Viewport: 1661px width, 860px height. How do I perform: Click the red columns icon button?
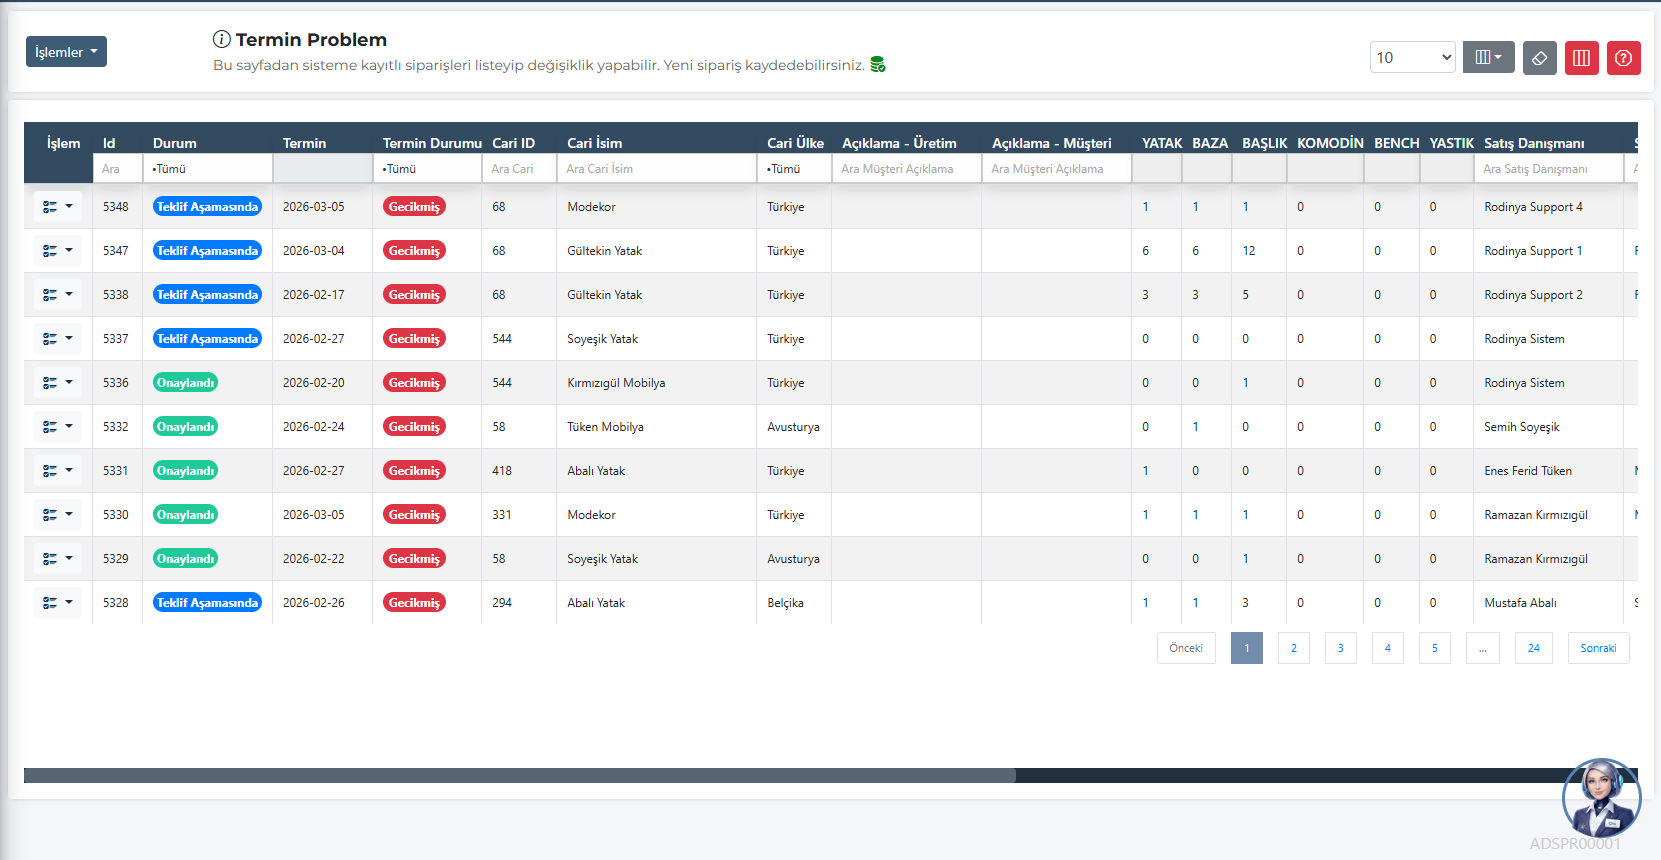point(1582,58)
